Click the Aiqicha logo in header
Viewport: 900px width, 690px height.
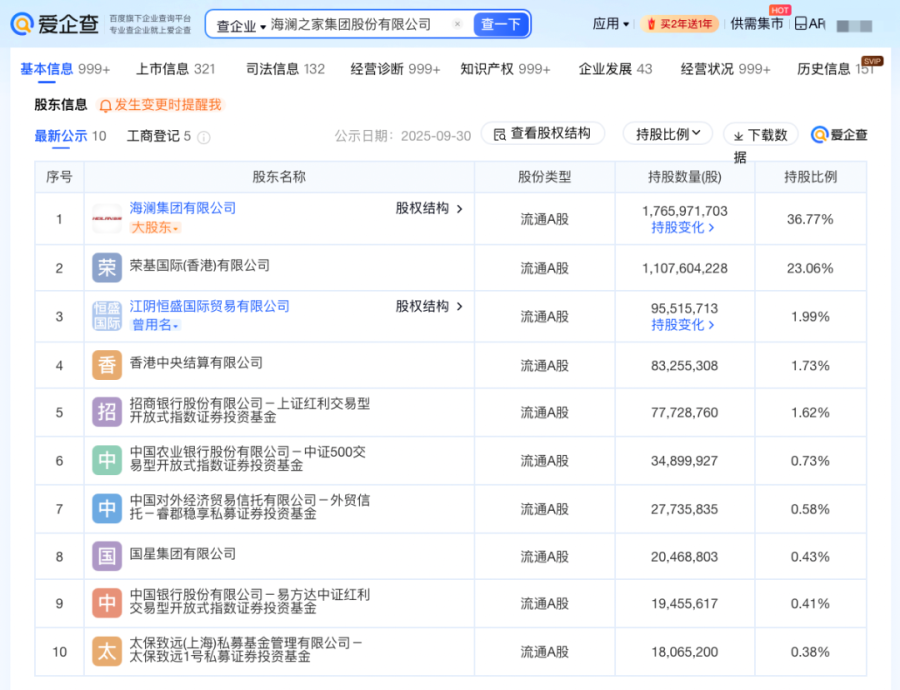53,24
